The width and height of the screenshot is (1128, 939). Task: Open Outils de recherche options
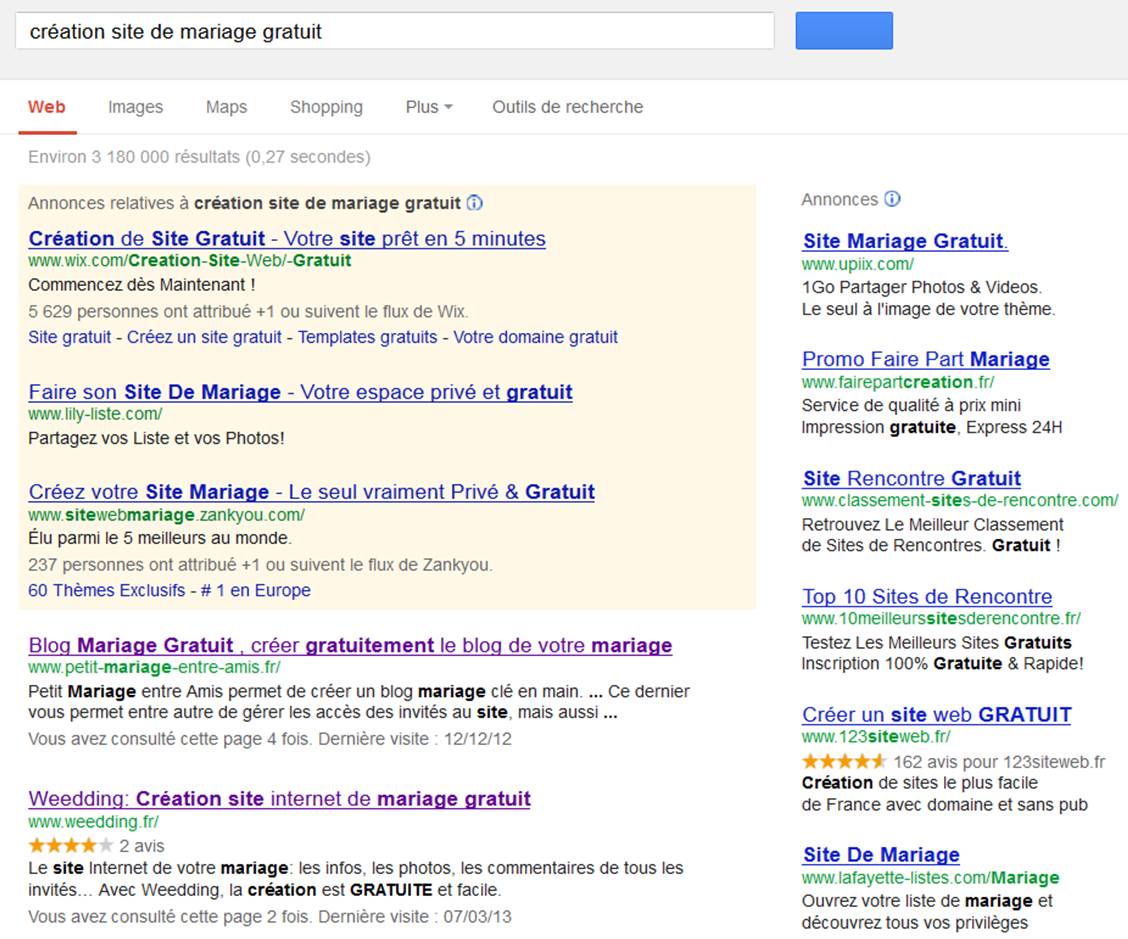(567, 107)
